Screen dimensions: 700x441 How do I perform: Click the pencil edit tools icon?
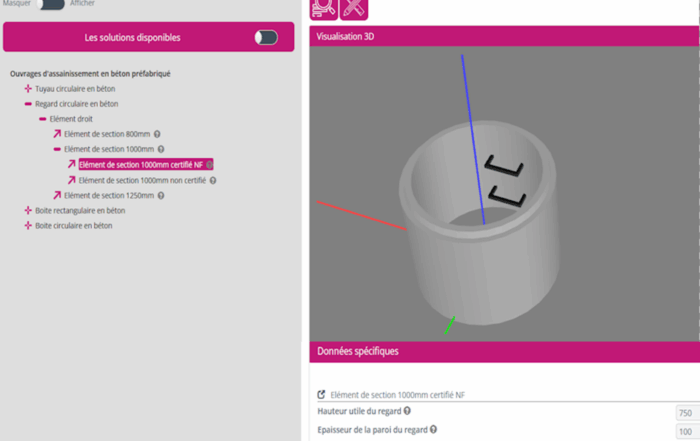(x=354, y=9)
